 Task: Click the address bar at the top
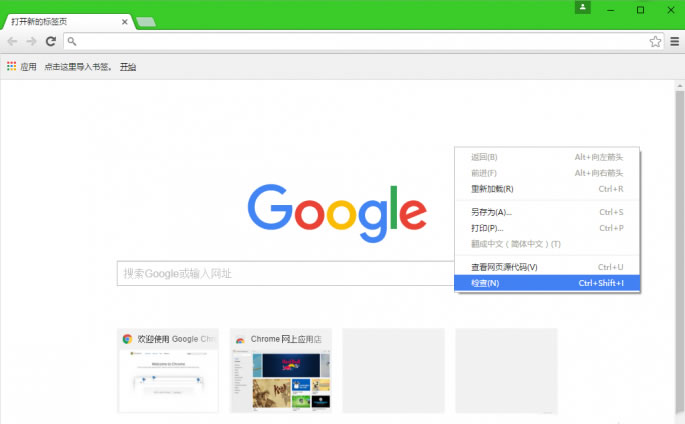pos(360,41)
